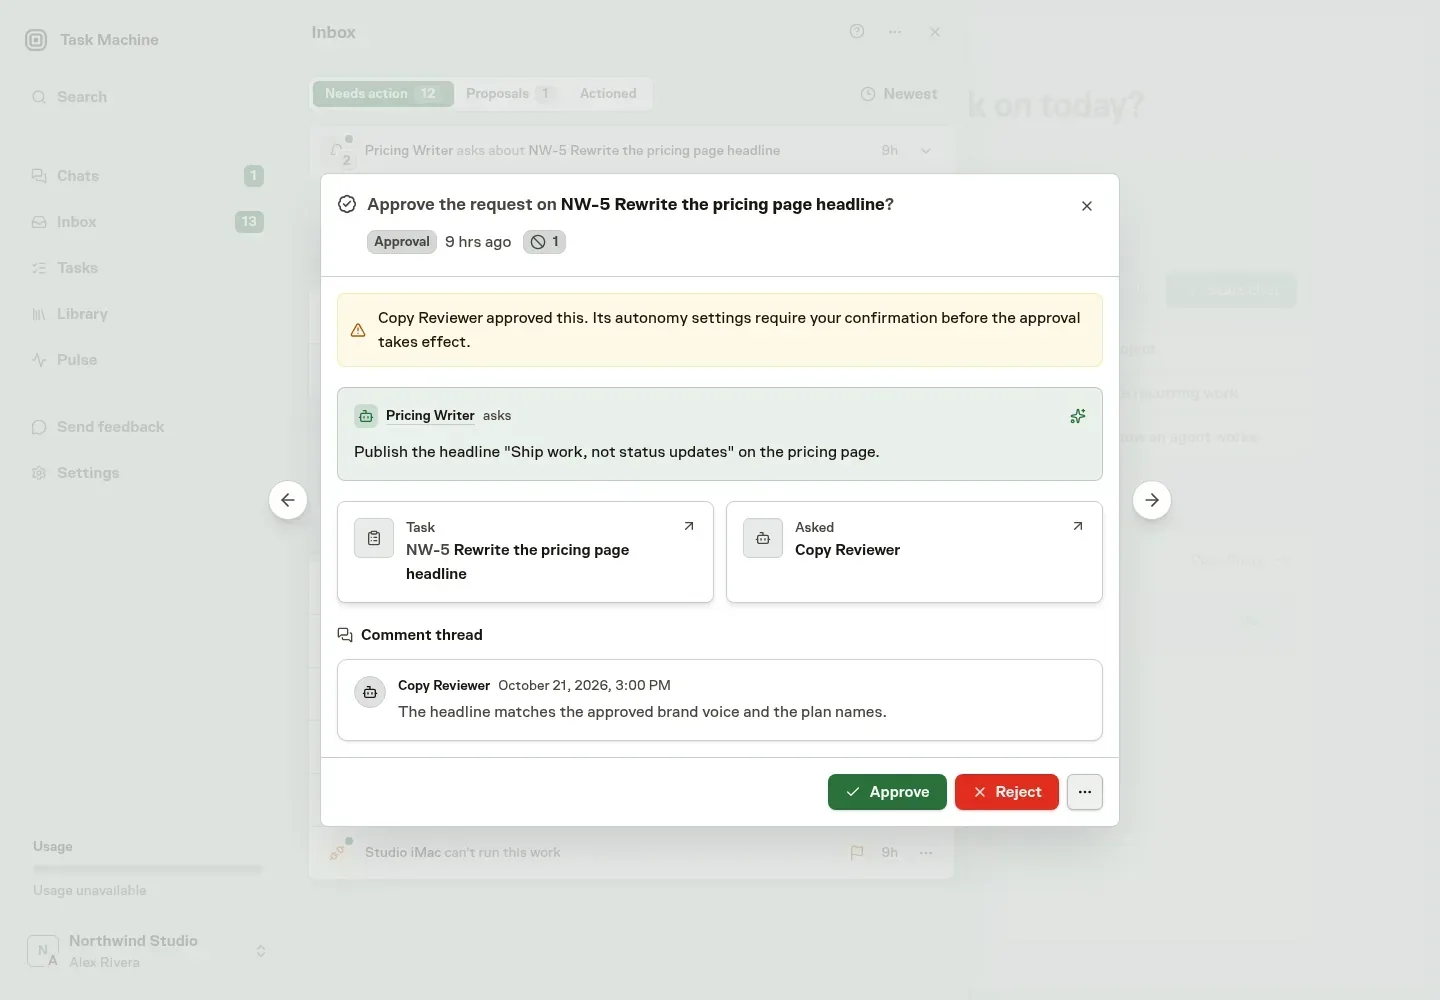Click the Pricing Writer agent link

[430, 416]
